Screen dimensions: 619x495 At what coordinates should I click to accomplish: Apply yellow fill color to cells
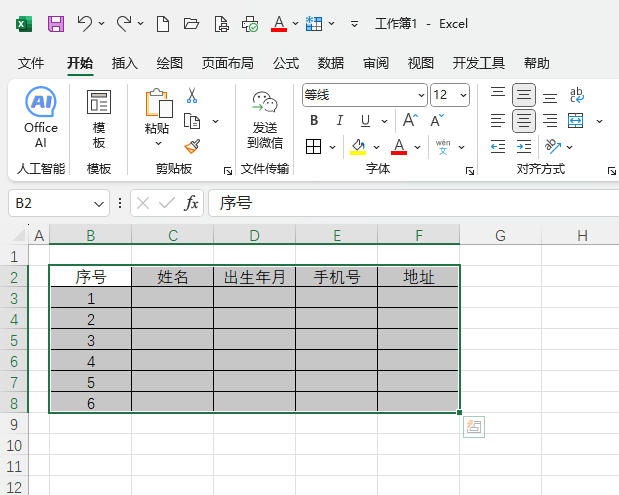click(x=358, y=147)
